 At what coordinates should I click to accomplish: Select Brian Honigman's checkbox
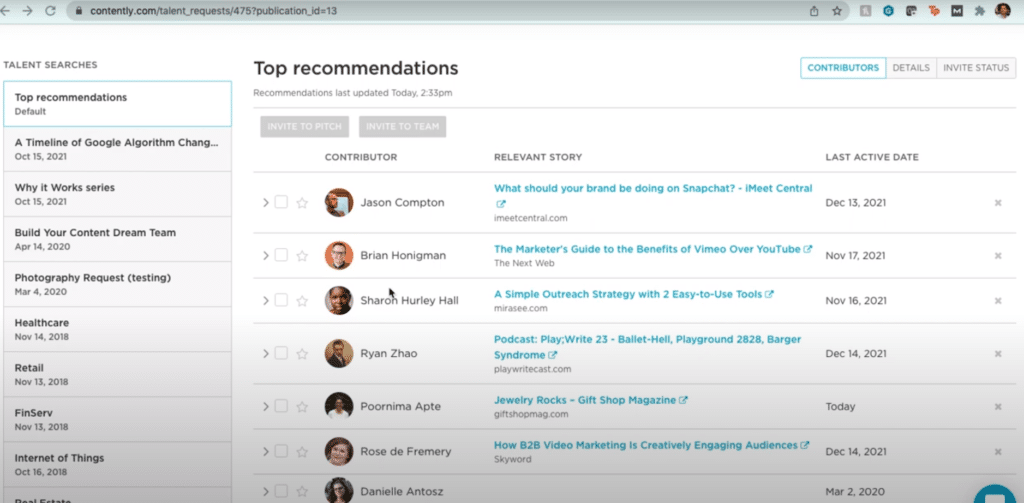pyautogui.click(x=281, y=255)
